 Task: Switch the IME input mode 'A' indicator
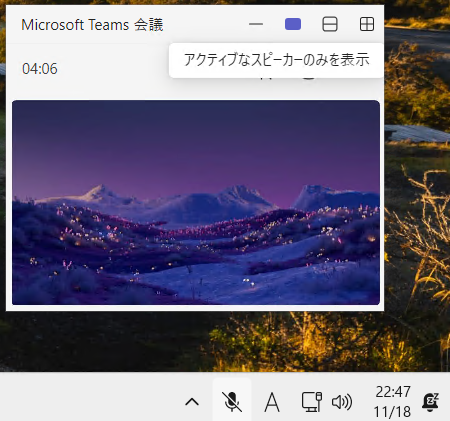(272, 402)
